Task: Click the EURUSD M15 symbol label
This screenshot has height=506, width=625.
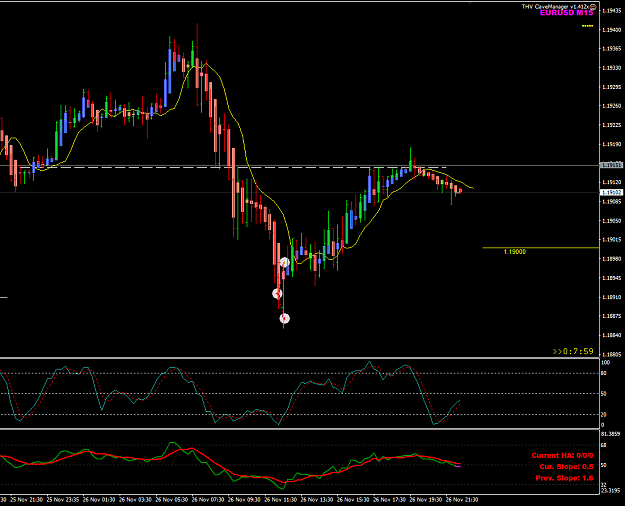Action: (566, 13)
